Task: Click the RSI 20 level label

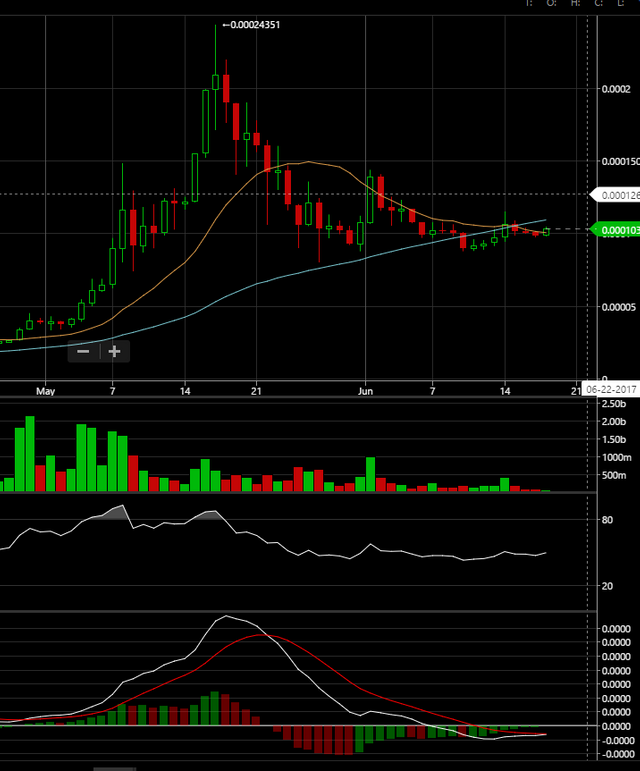Action: 607,586
